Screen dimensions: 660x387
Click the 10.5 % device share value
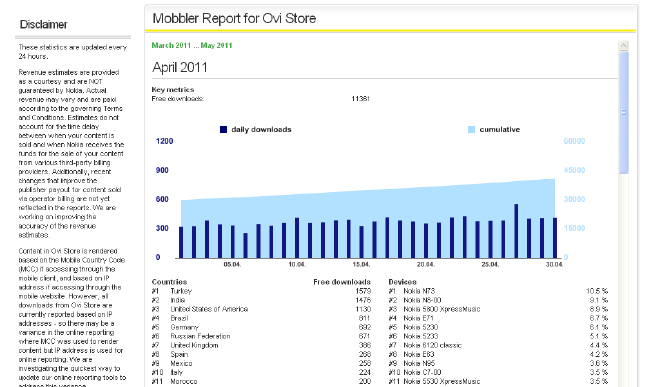point(597,291)
